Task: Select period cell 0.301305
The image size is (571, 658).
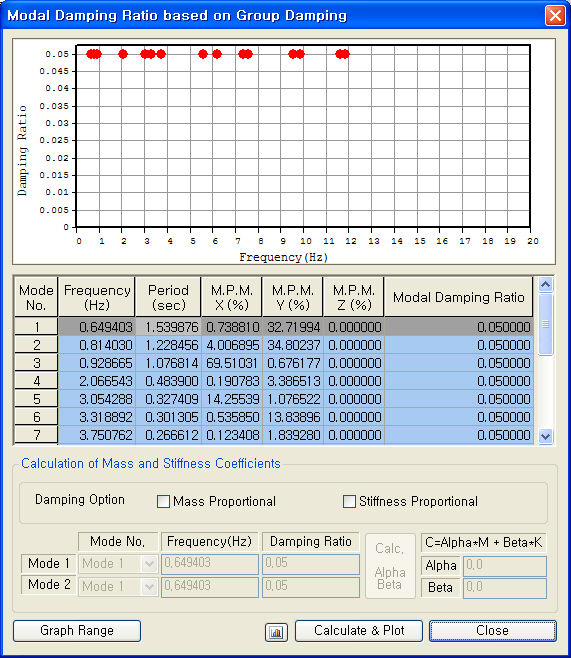Action: (x=168, y=417)
